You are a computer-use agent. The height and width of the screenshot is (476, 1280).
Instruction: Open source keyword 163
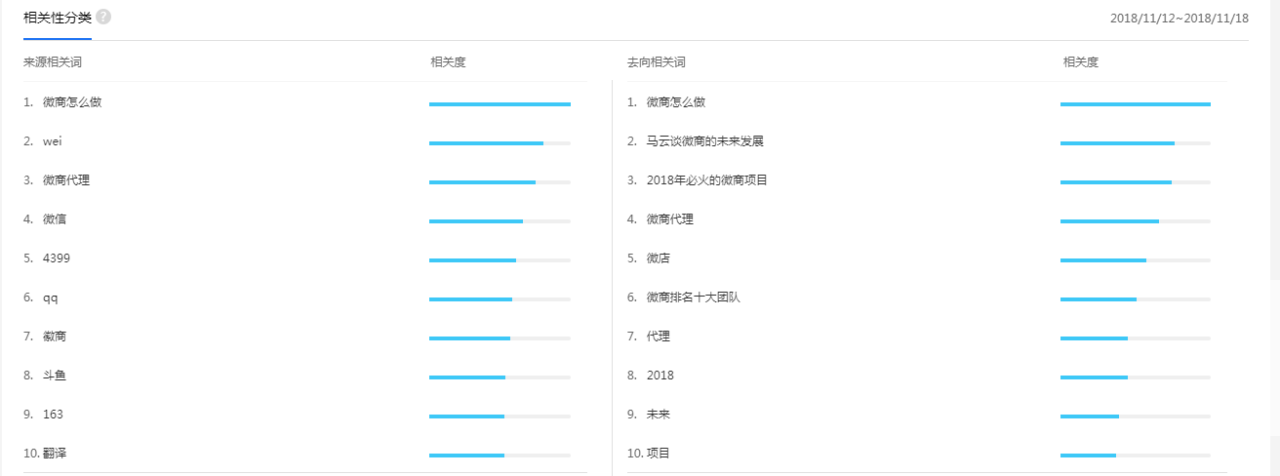click(53, 414)
